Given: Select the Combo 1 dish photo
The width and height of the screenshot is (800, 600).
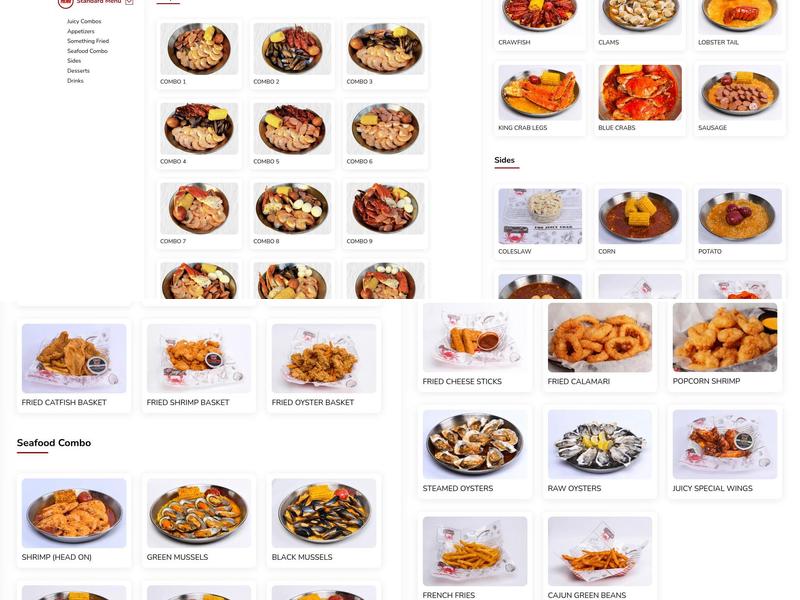Looking at the screenshot, I should point(199,49).
